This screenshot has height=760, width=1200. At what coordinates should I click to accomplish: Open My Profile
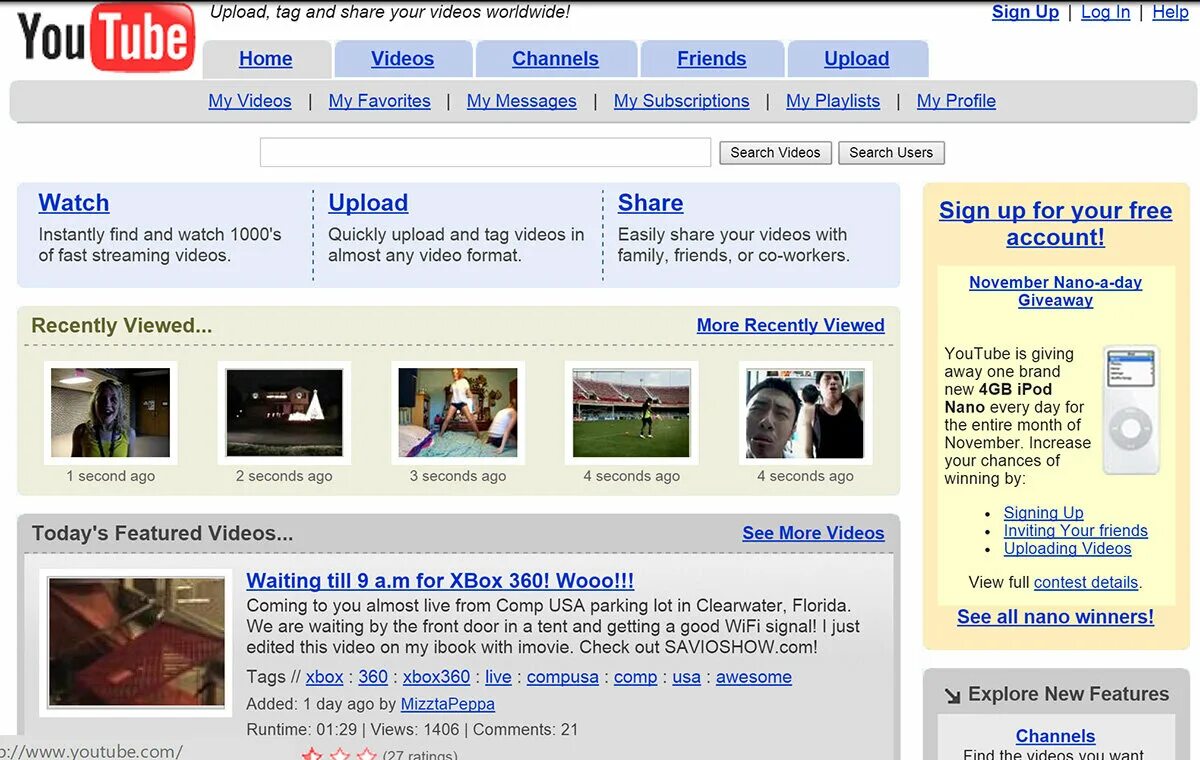[956, 101]
